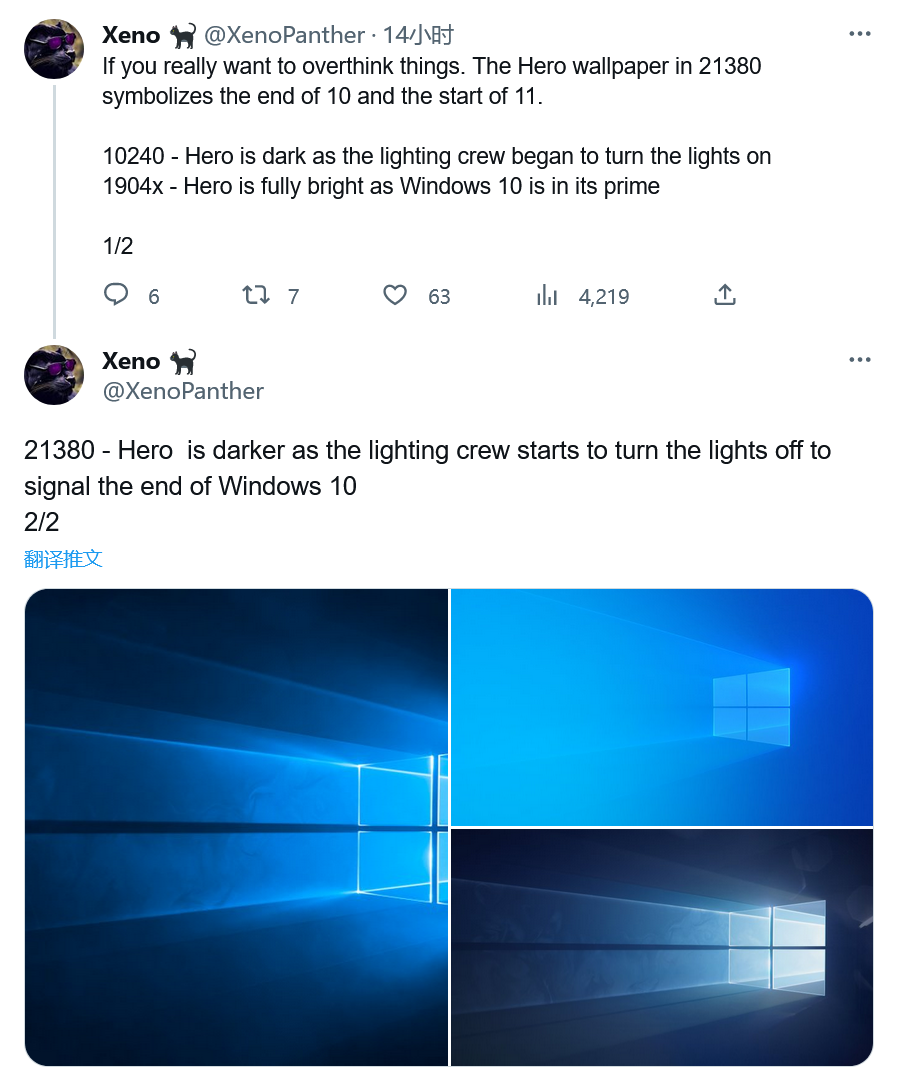Click the share upload icon
This screenshot has width=897, height=1084.
click(x=725, y=295)
